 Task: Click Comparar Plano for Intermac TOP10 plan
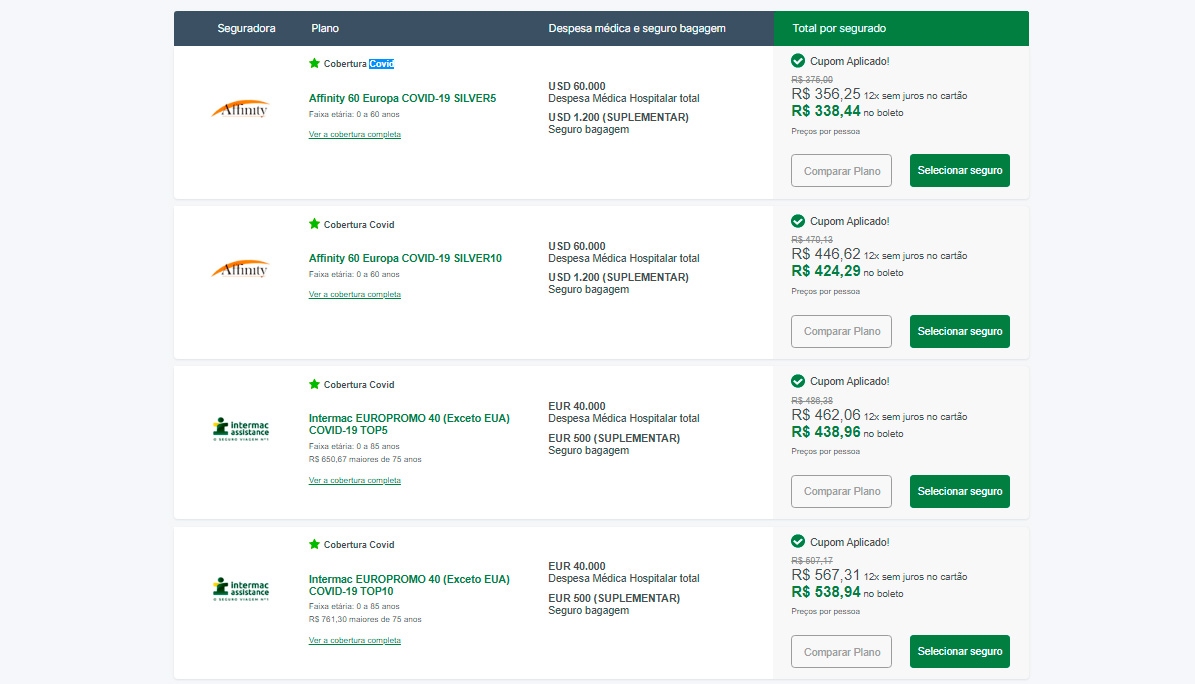[841, 652]
